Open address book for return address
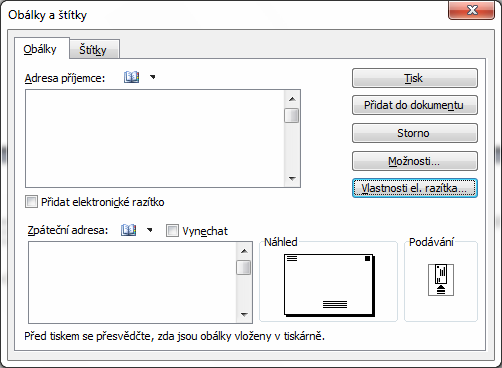 (x=128, y=230)
